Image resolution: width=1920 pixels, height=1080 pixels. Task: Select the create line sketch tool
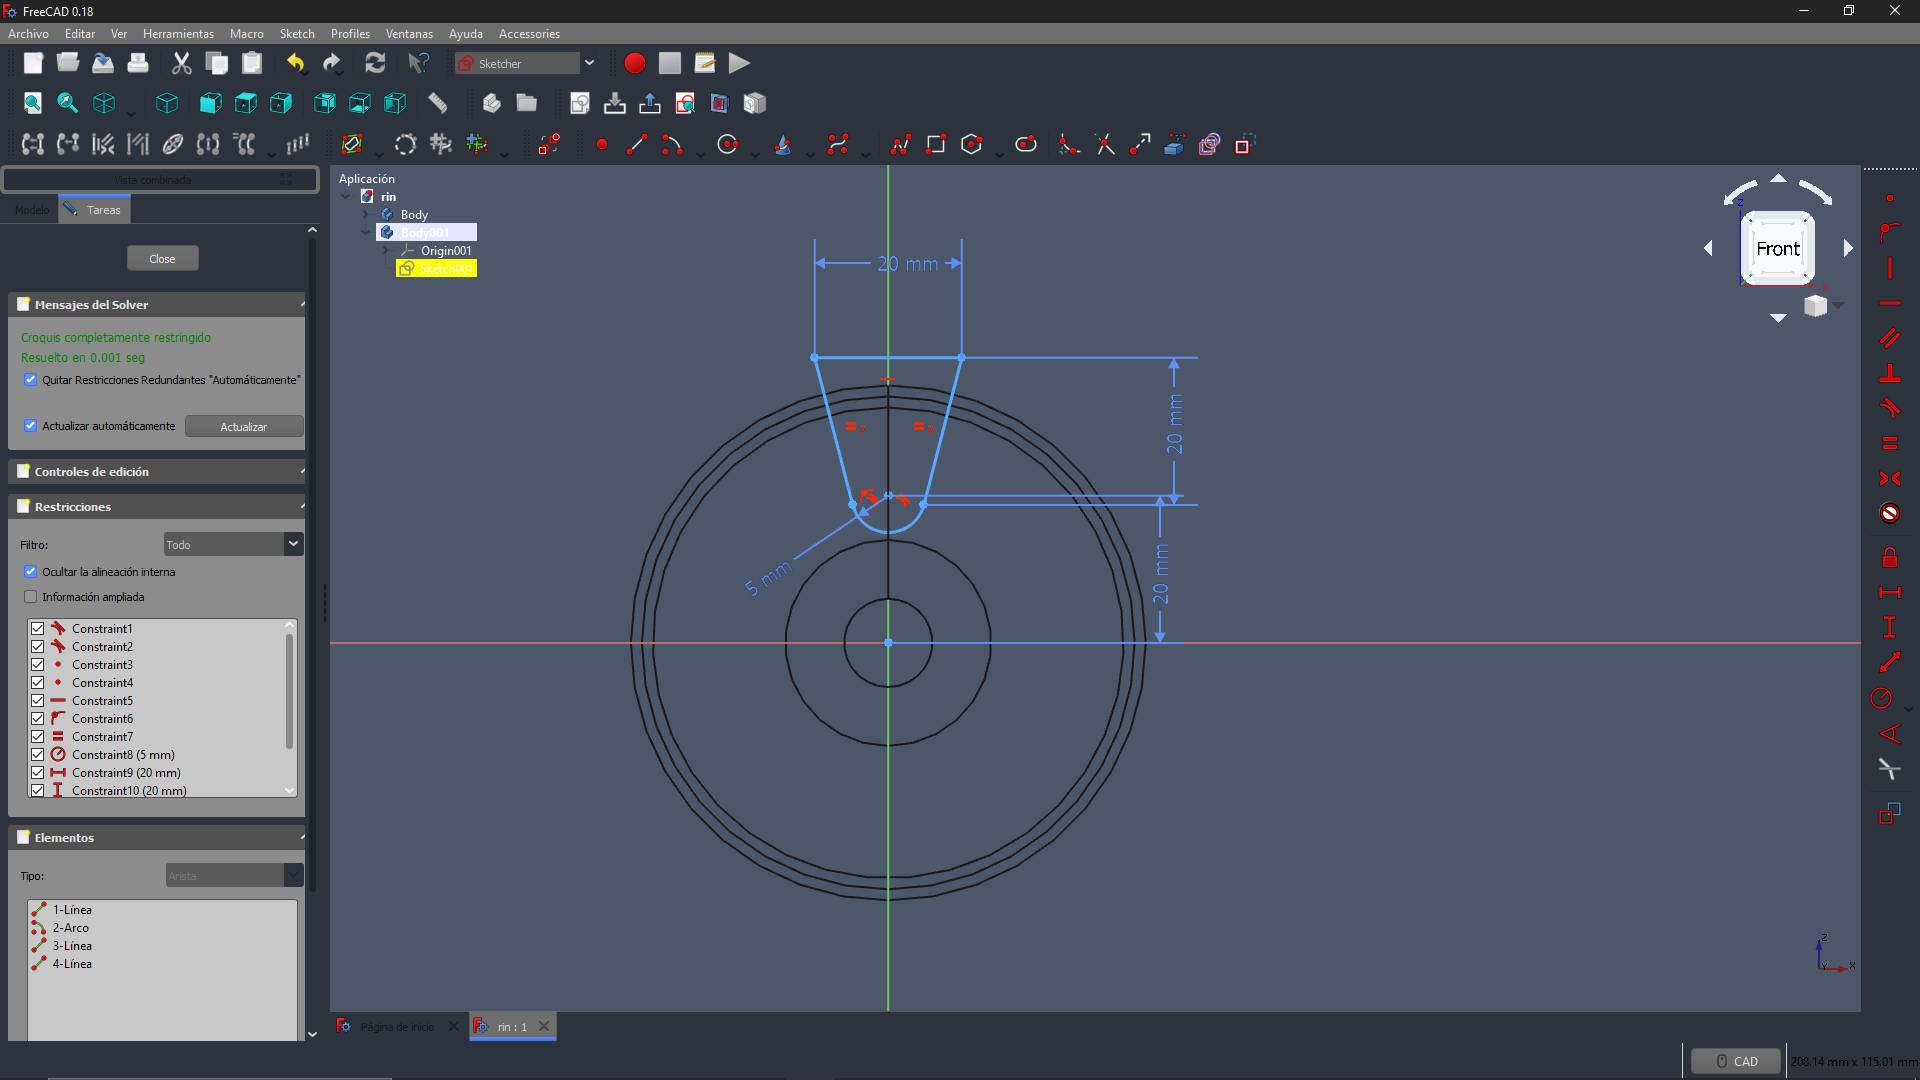pyautogui.click(x=637, y=145)
